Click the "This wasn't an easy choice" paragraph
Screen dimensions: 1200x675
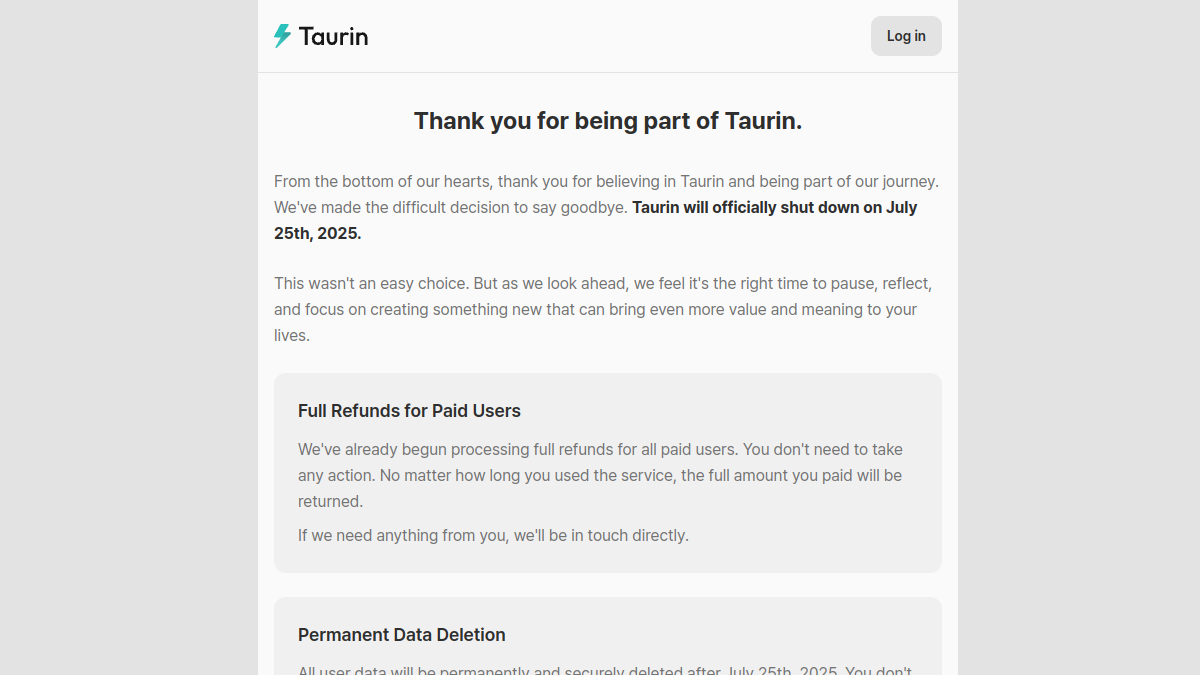coord(603,309)
